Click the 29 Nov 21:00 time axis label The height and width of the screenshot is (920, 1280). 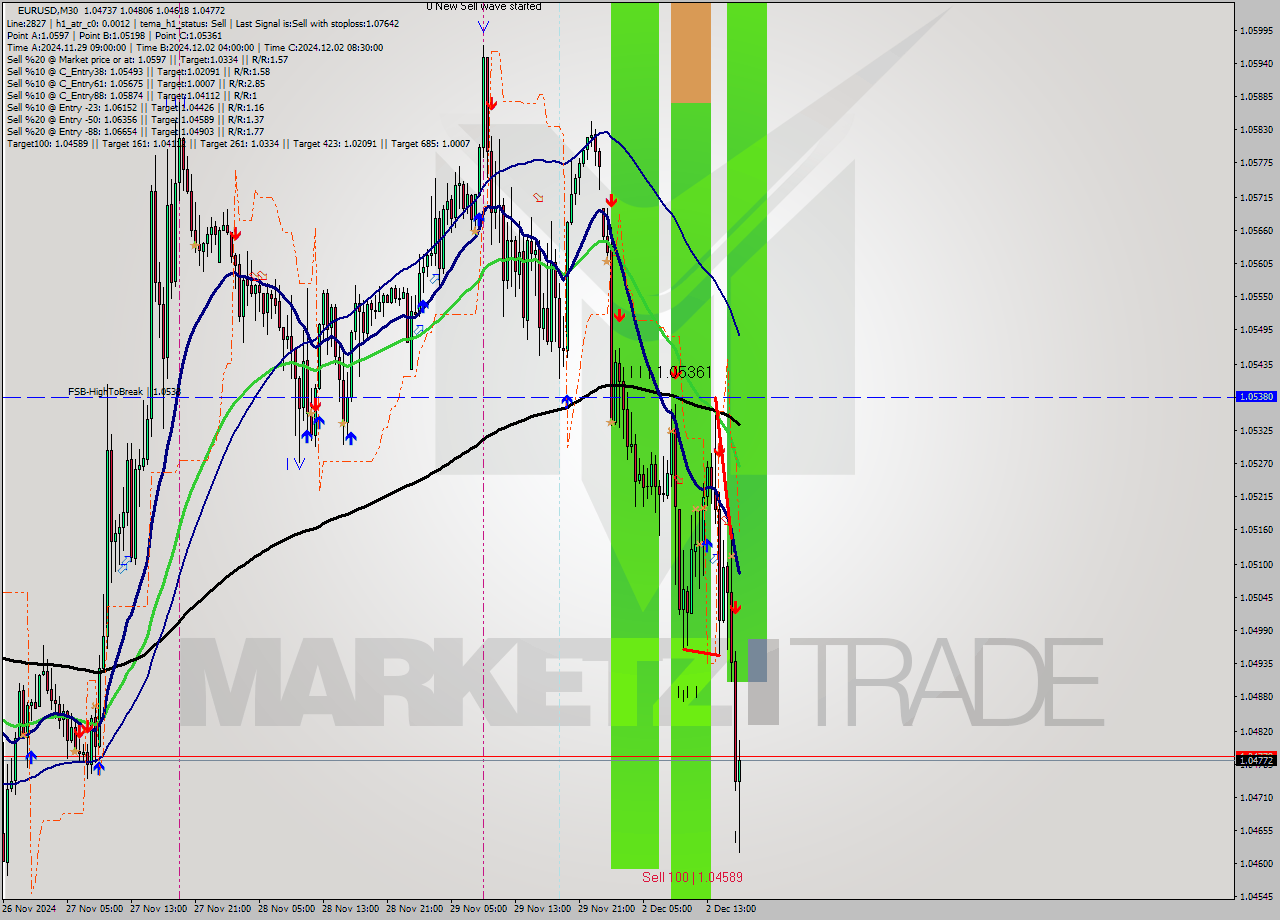[x=606, y=909]
